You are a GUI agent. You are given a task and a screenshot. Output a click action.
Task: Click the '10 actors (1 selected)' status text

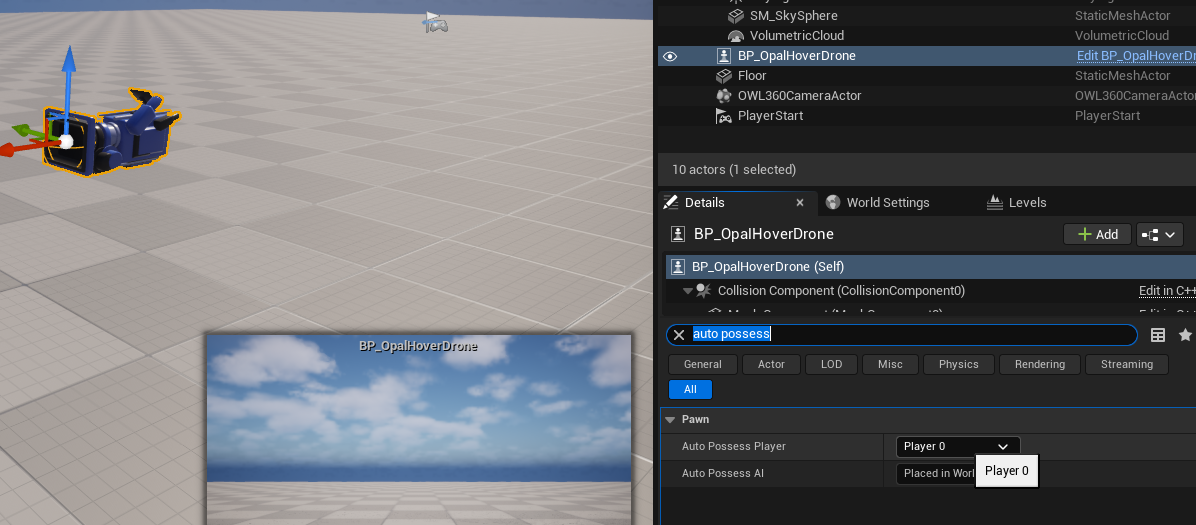[x=734, y=169]
